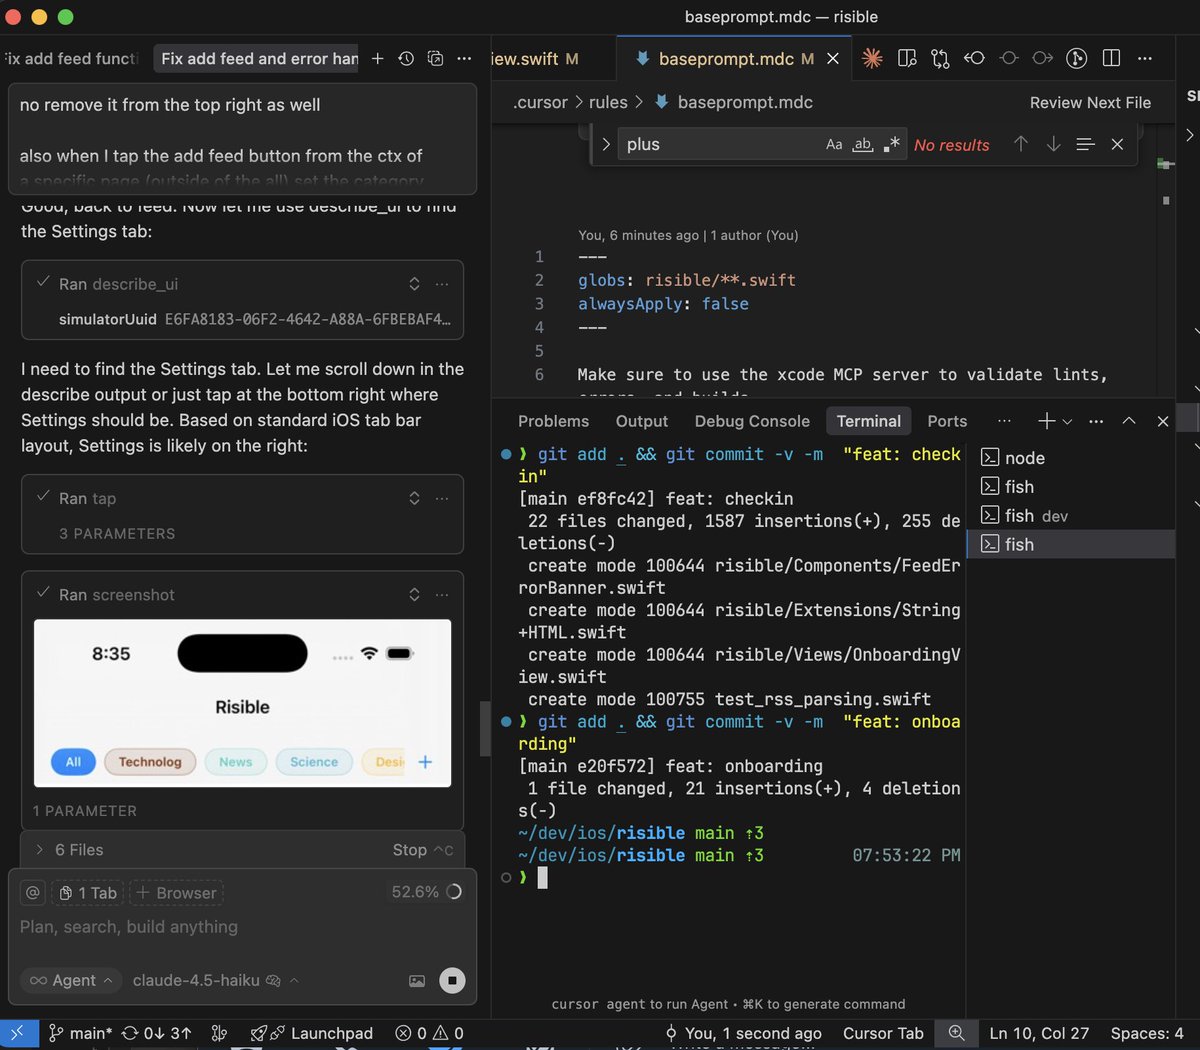Viewport: 1200px width, 1050px height.
Task: Click Ln 10, Col 27 in status bar
Action: click(1039, 1033)
